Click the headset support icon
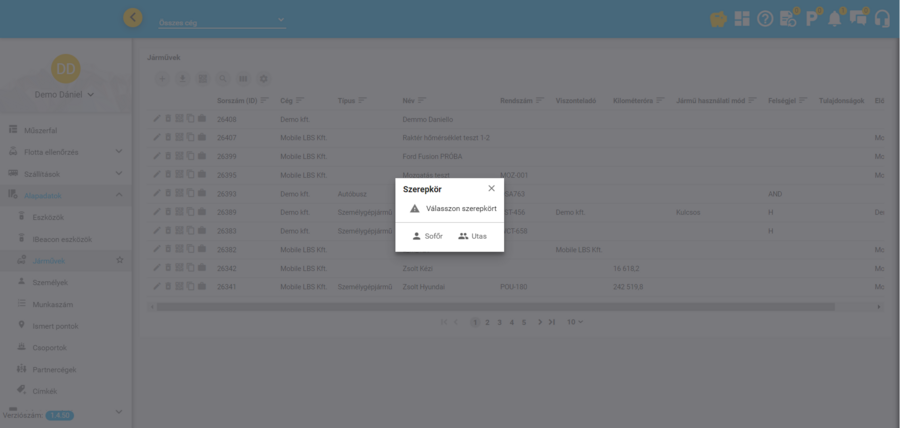Image resolution: width=900 pixels, height=428 pixels. click(882, 19)
